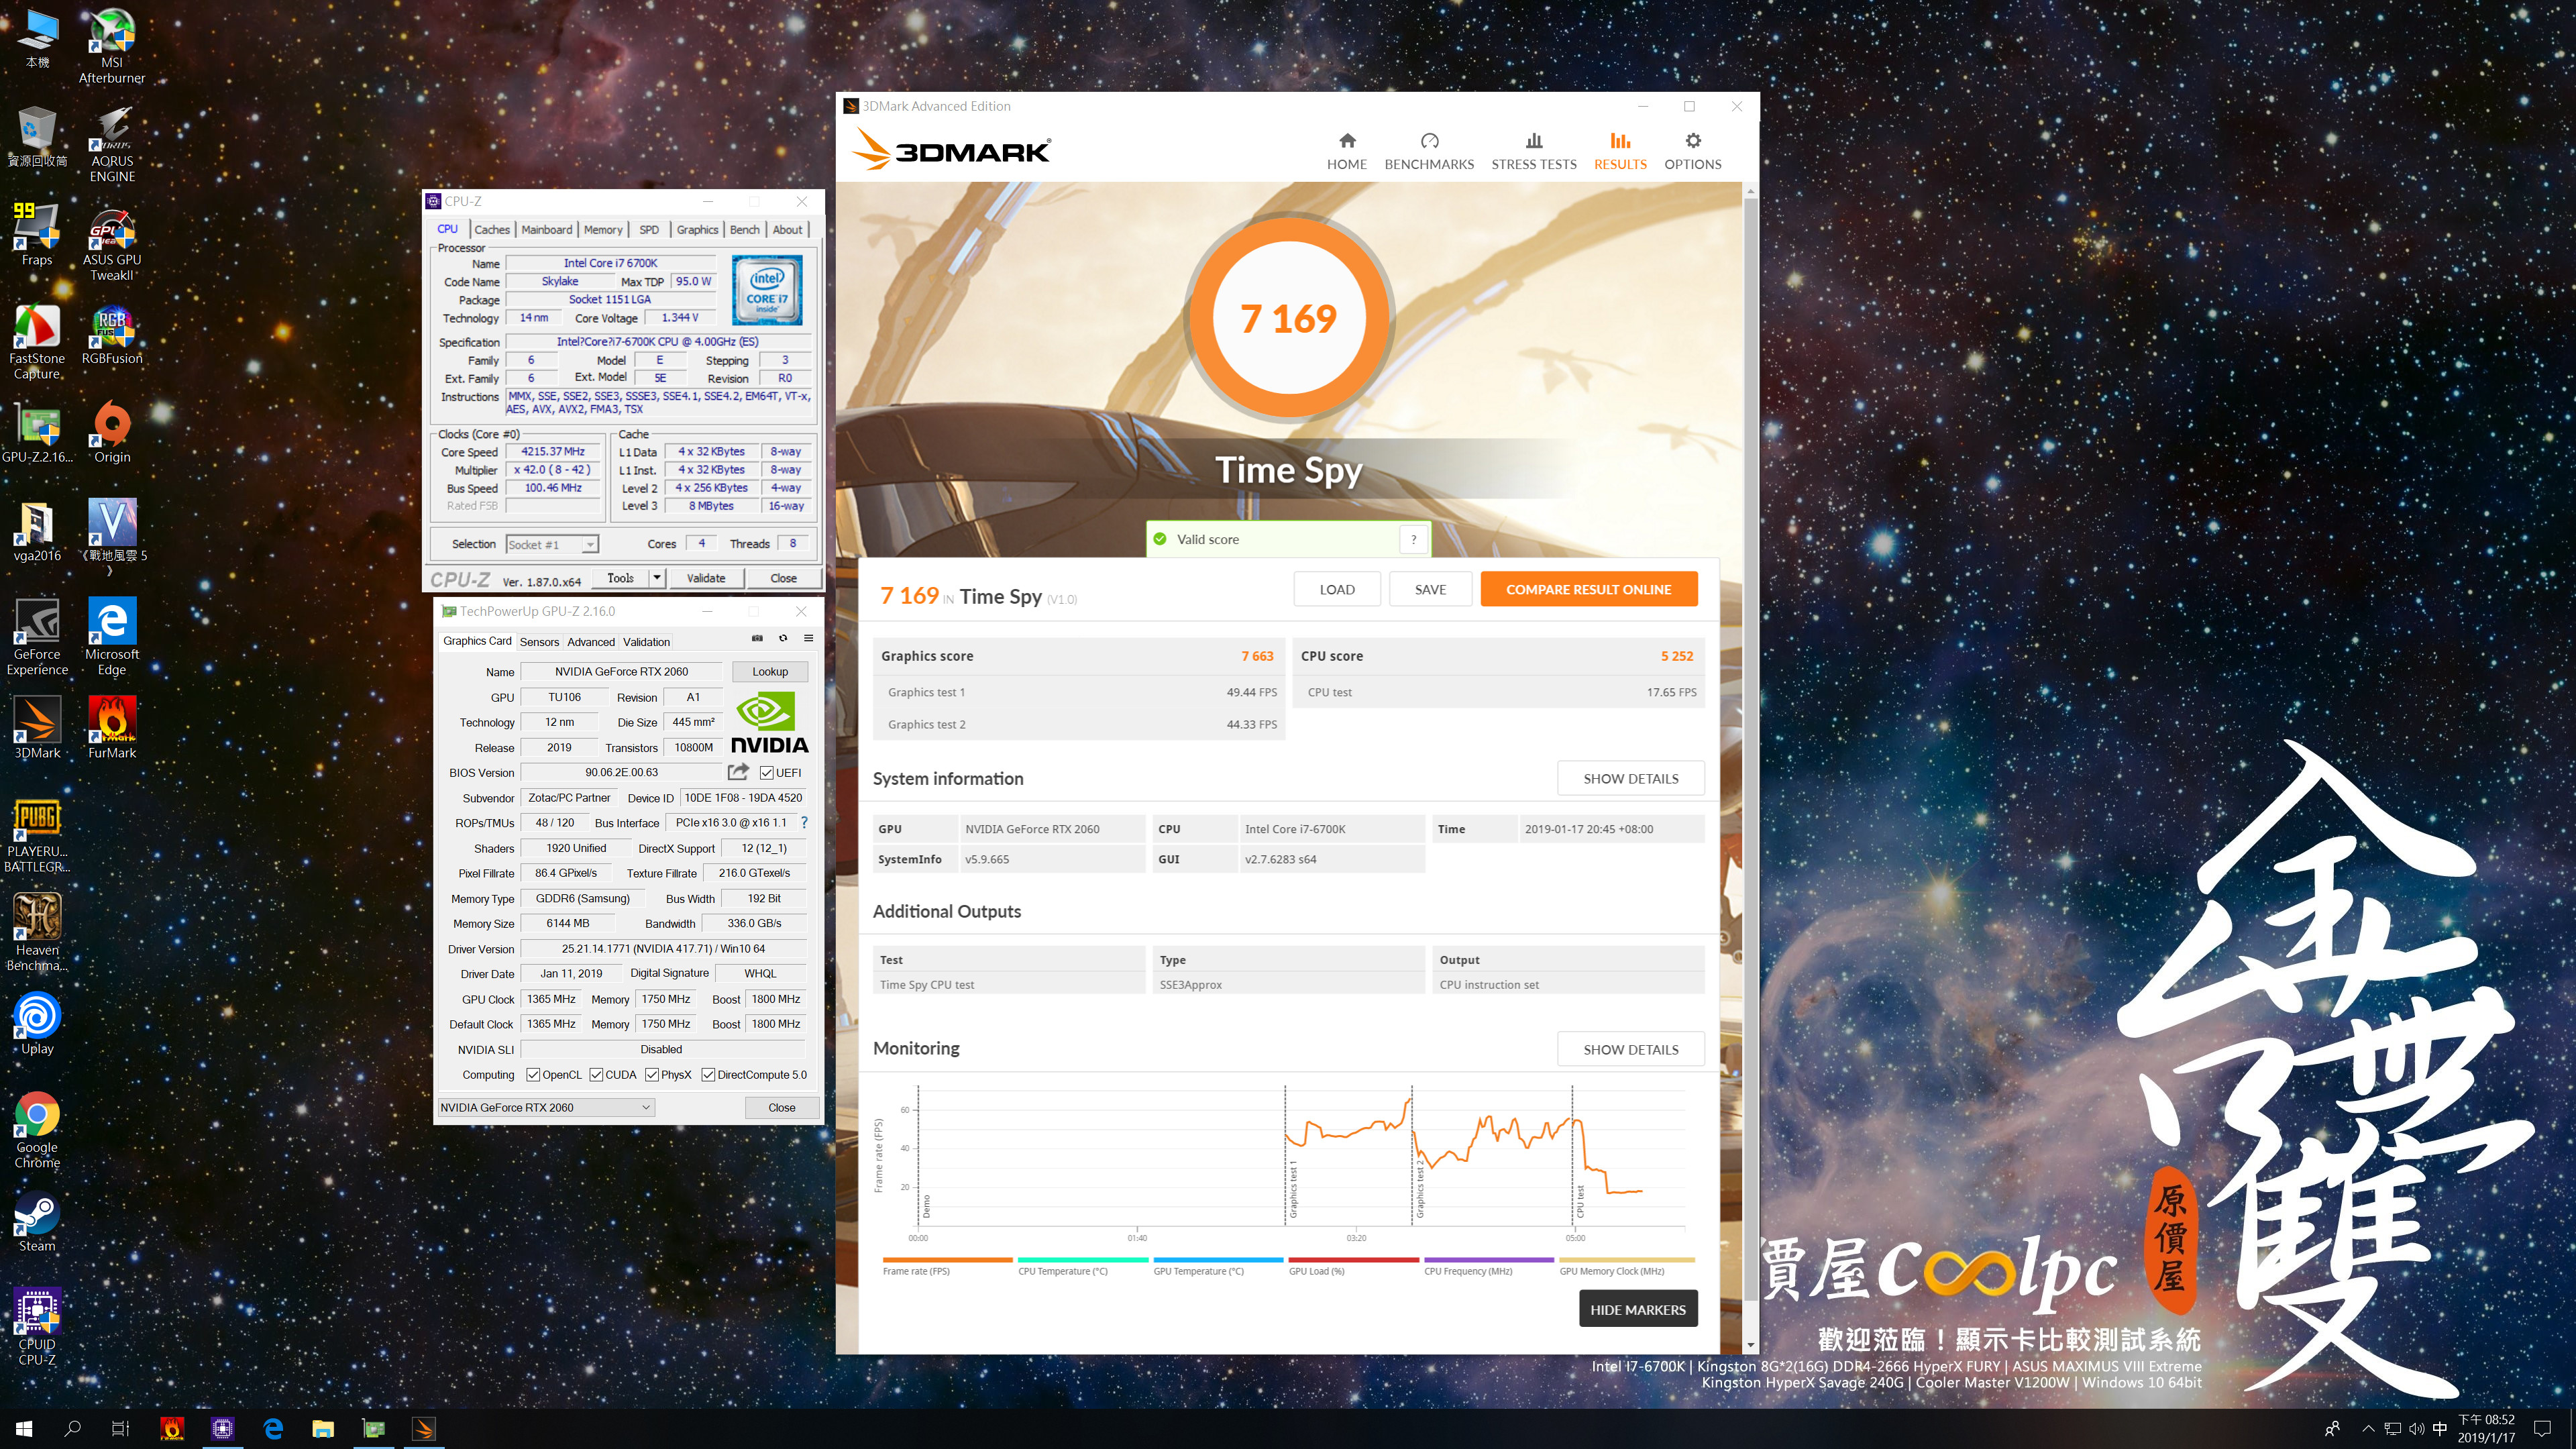Image resolution: width=2576 pixels, height=1449 pixels.
Task: Open the Fraps desktop icon
Action: pos(37,235)
